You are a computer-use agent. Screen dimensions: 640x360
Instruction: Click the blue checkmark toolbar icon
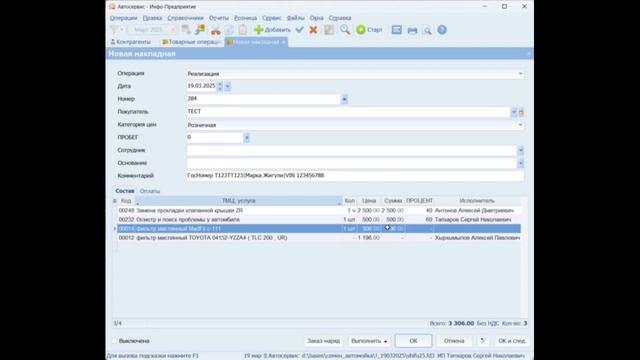(300, 30)
